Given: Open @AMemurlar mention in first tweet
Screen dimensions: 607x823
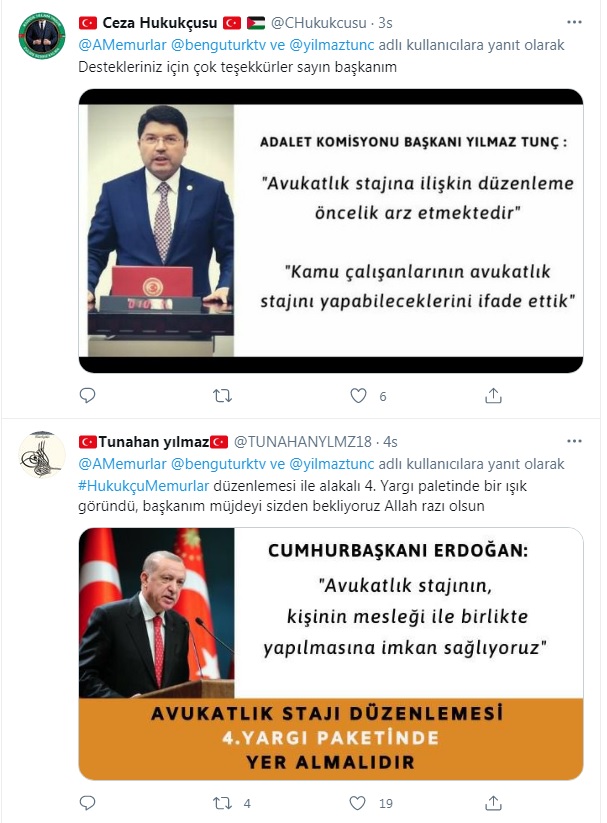Looking at the screenshot, I should tap(122, 45).
